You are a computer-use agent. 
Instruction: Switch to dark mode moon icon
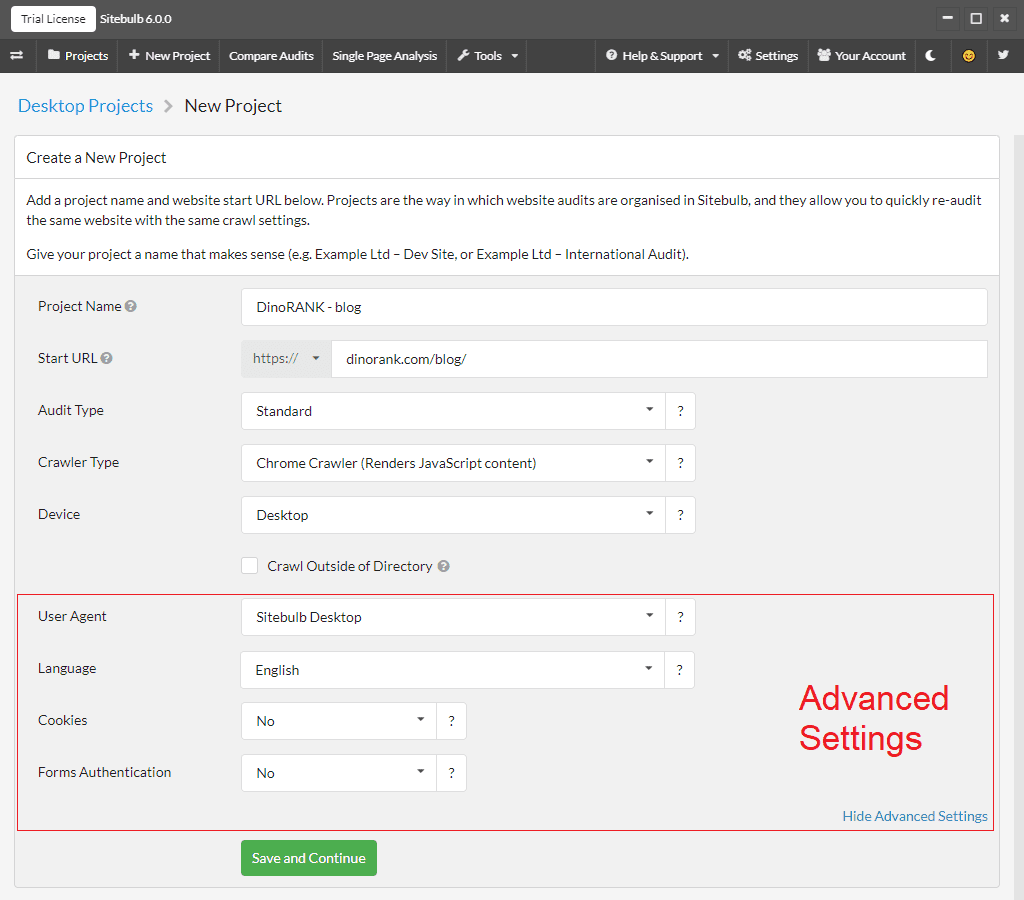click(x=931, y=56)
